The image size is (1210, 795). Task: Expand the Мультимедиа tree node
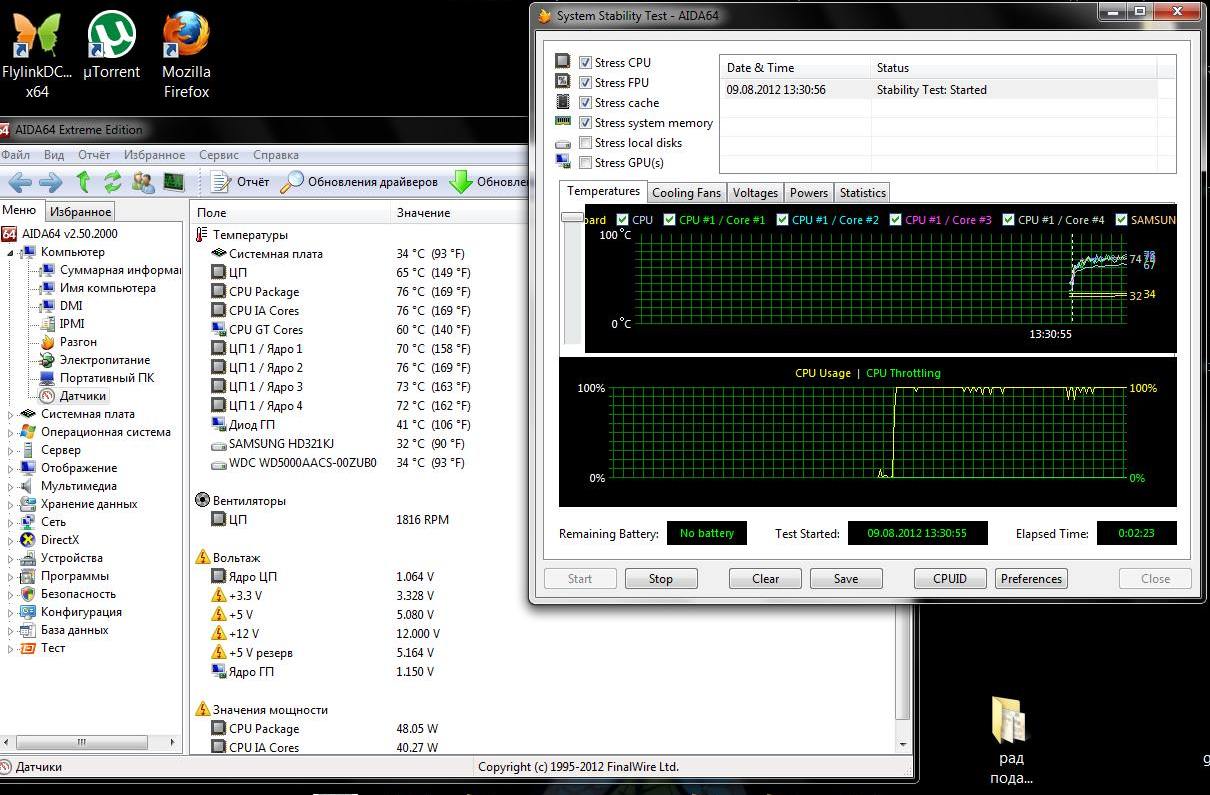(11, 486)
